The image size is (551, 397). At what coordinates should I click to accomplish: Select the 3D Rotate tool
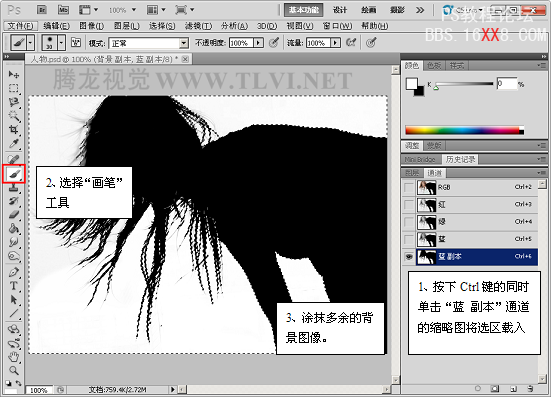coord(14,329)
